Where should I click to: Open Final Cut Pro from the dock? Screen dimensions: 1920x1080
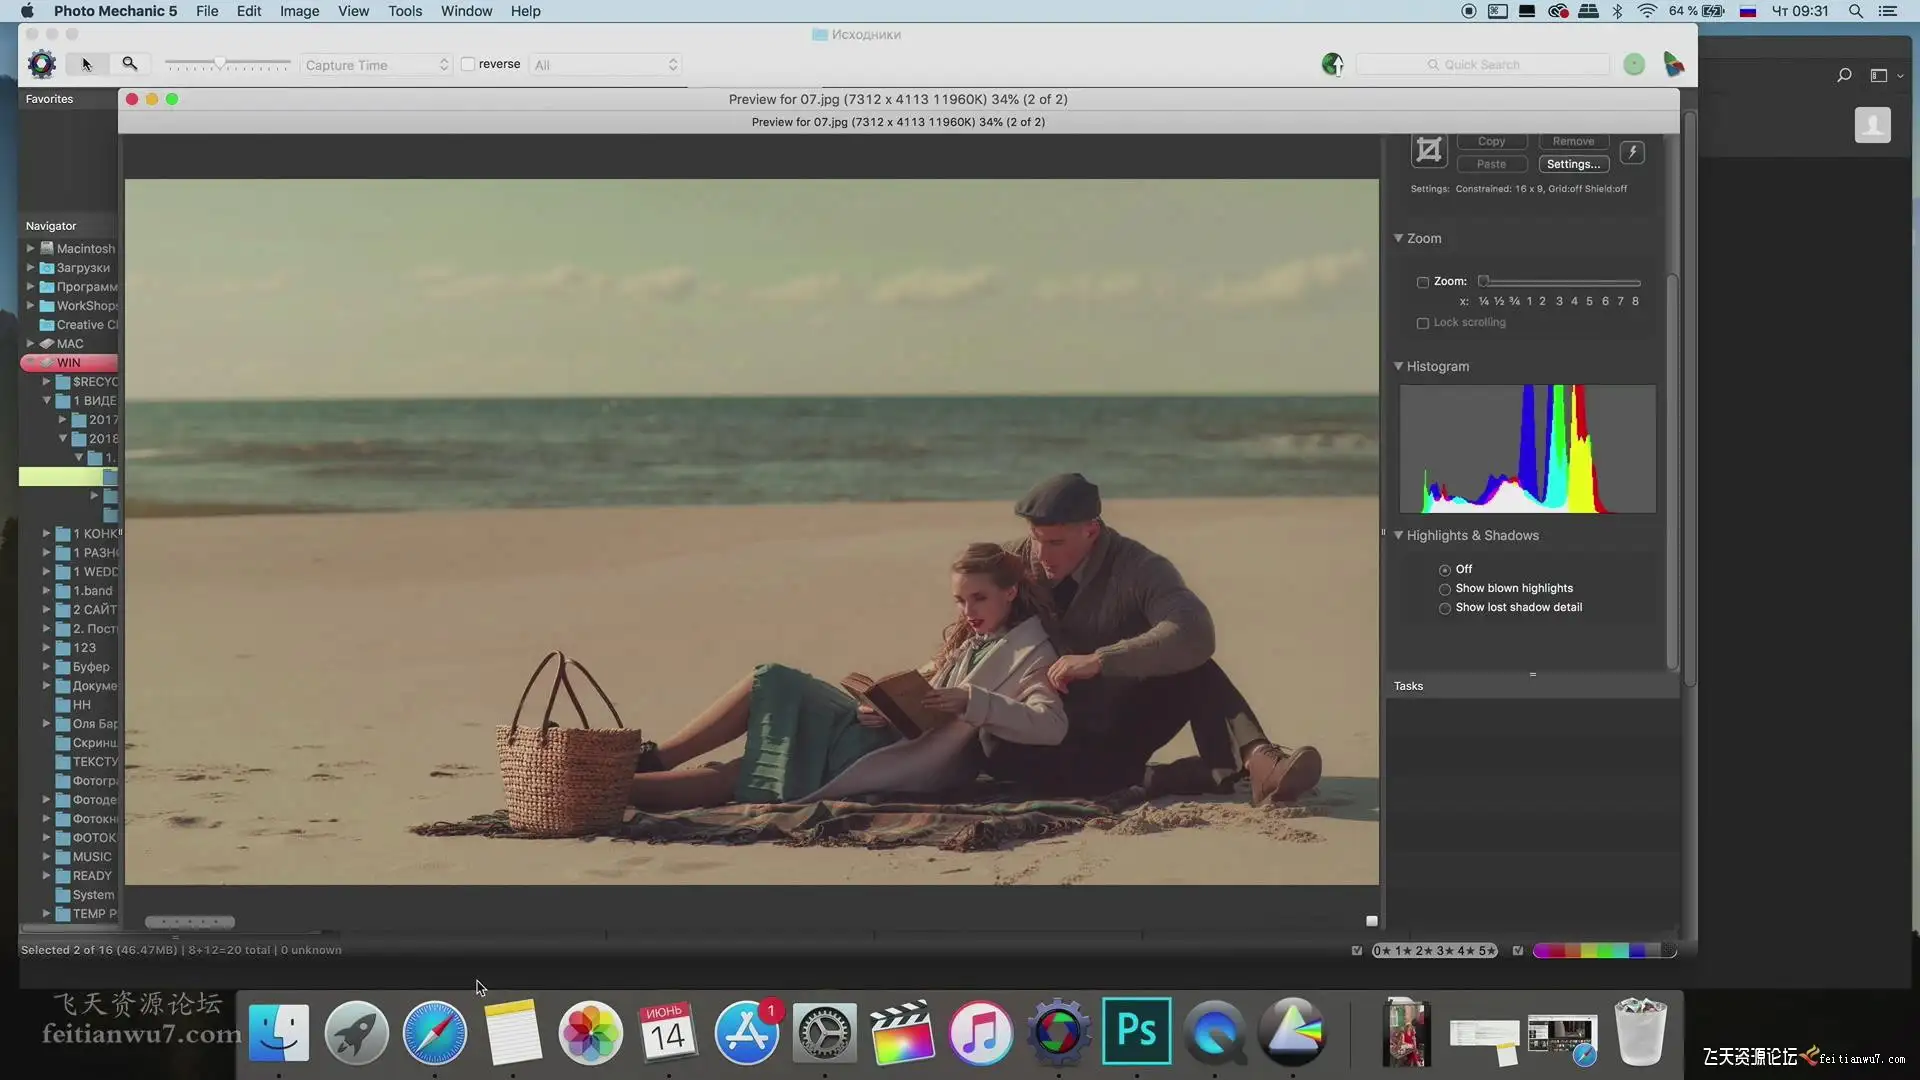[x=902, y=1033]
